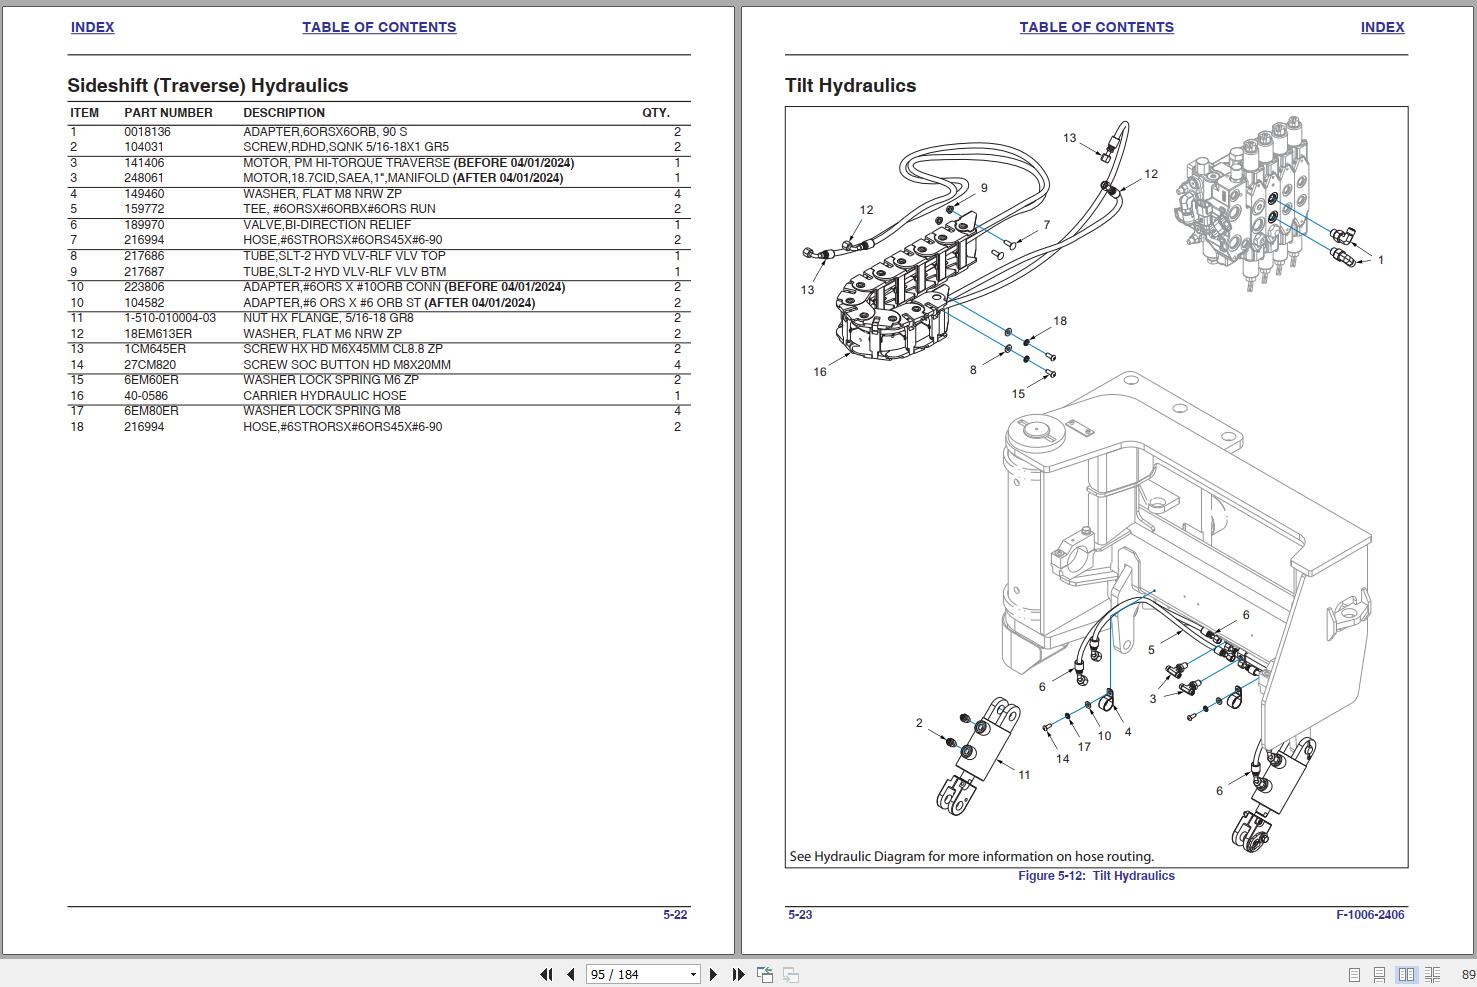Screen dimensions: 1477x987
Task: Click the Sideshift (Traverse) Hydraulics heading
Action: click(208, 86)
